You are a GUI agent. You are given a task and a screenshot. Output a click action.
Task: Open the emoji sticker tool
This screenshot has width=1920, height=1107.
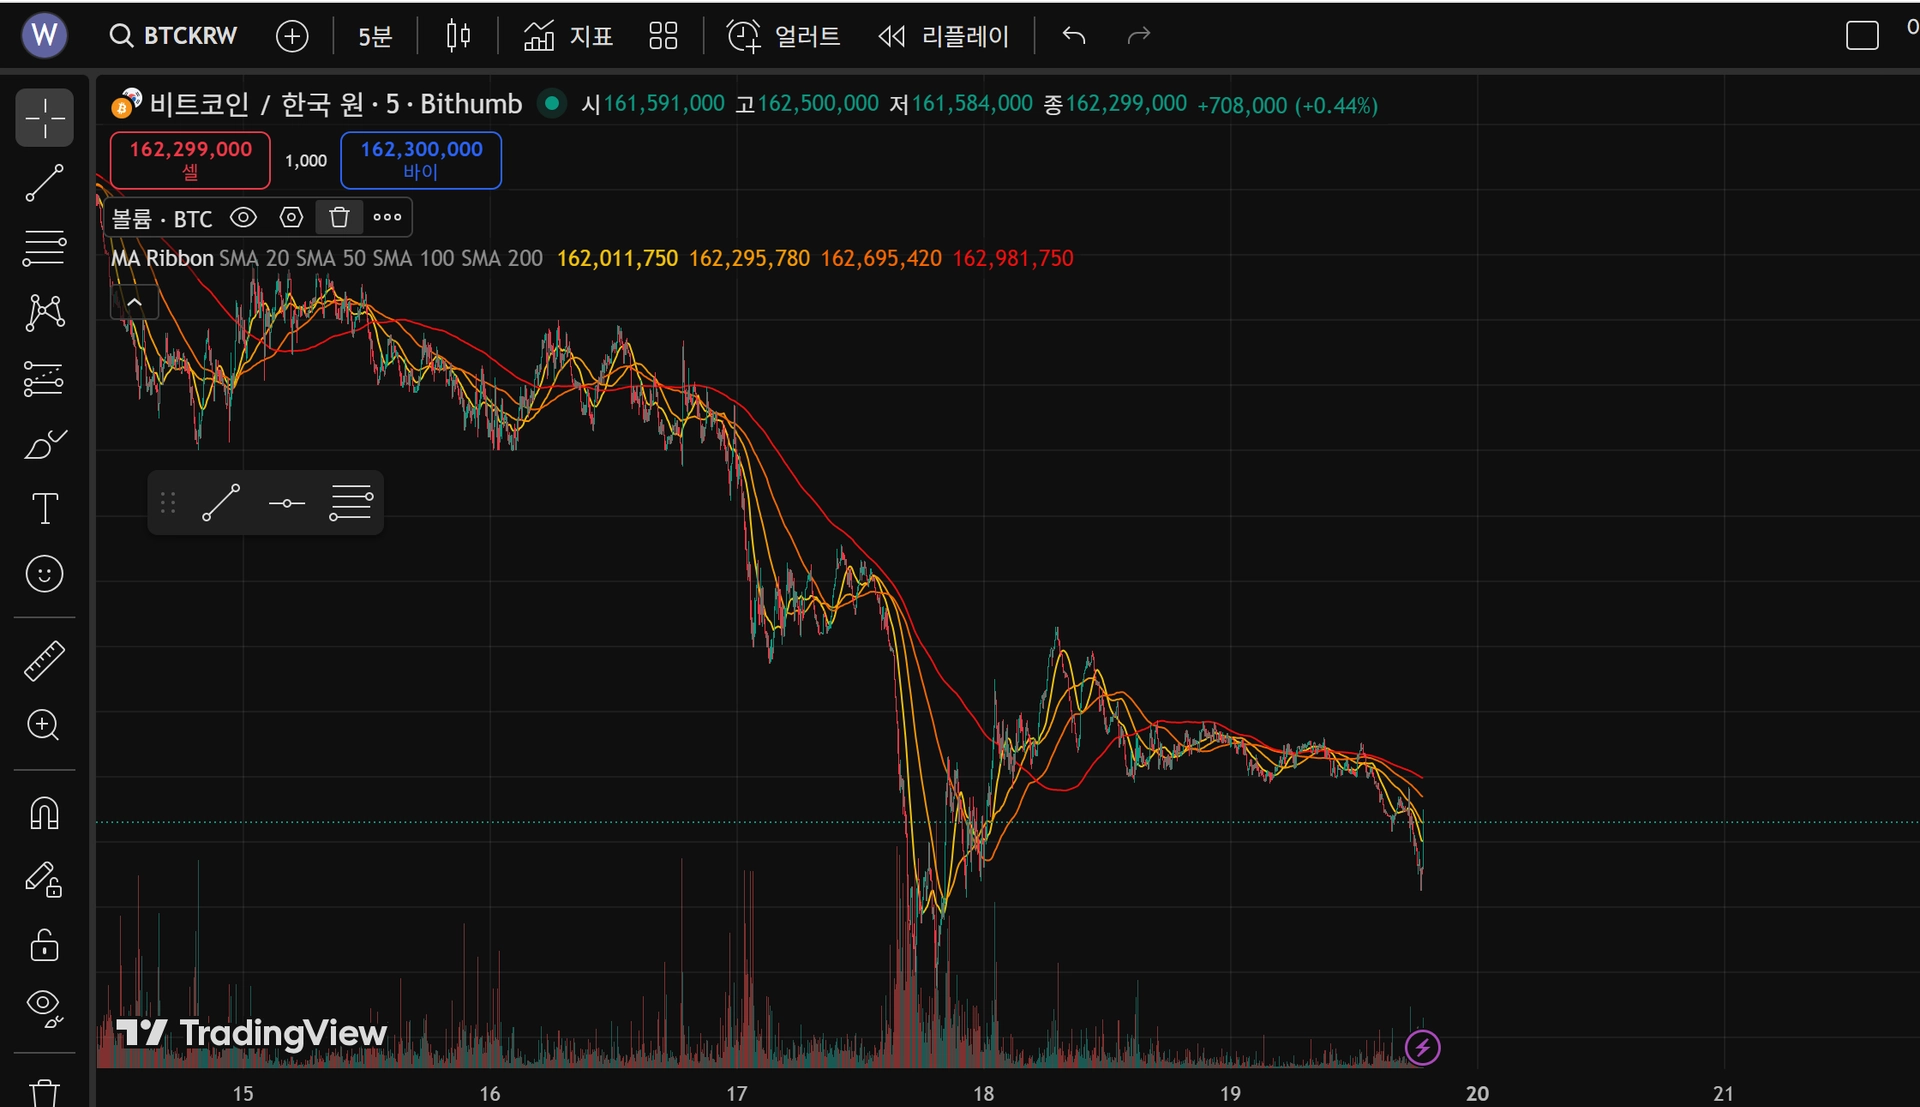[44, 574]
